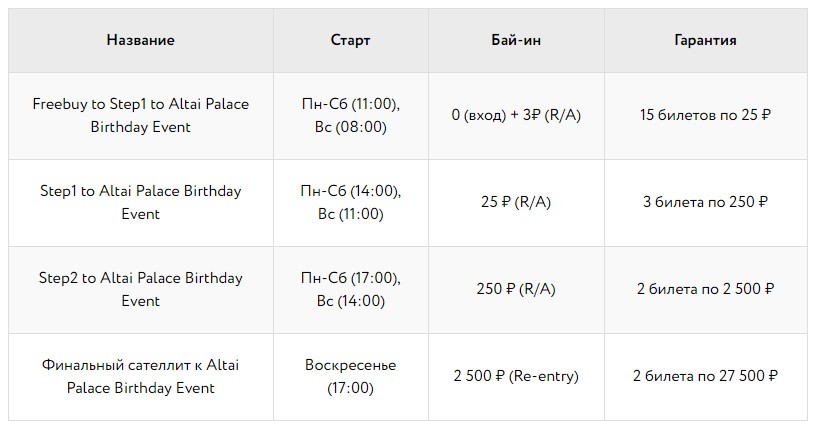Select Step2 to Altai Palace Birthday Event
The height and width of the screenshot is (427, 814).
pyautogui.click(x=141, y=290)
